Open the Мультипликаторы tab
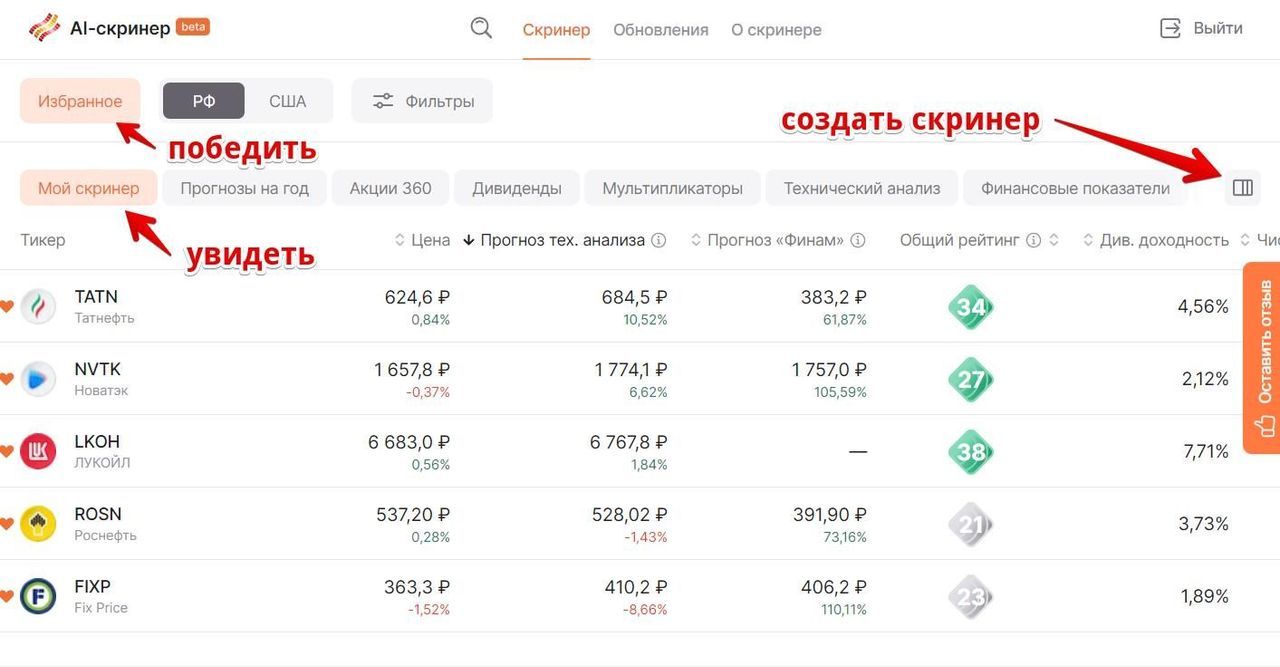The height and width of the screenshot is (667, 1280). pos(673,188)
